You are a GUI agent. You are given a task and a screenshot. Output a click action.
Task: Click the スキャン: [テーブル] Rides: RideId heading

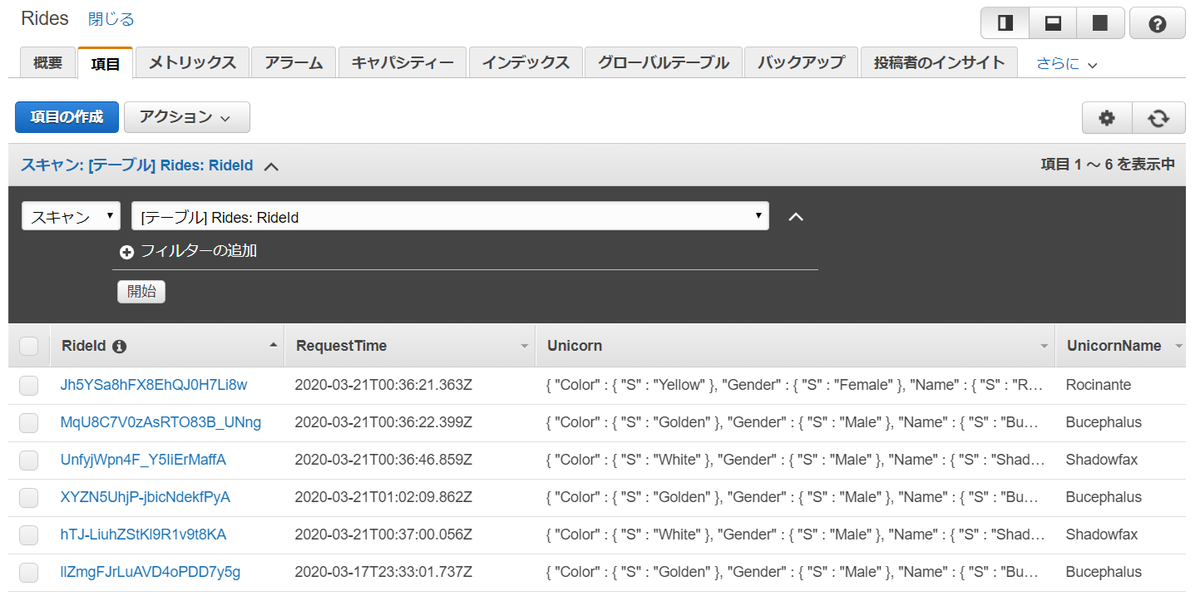click(x=137, y=165)
